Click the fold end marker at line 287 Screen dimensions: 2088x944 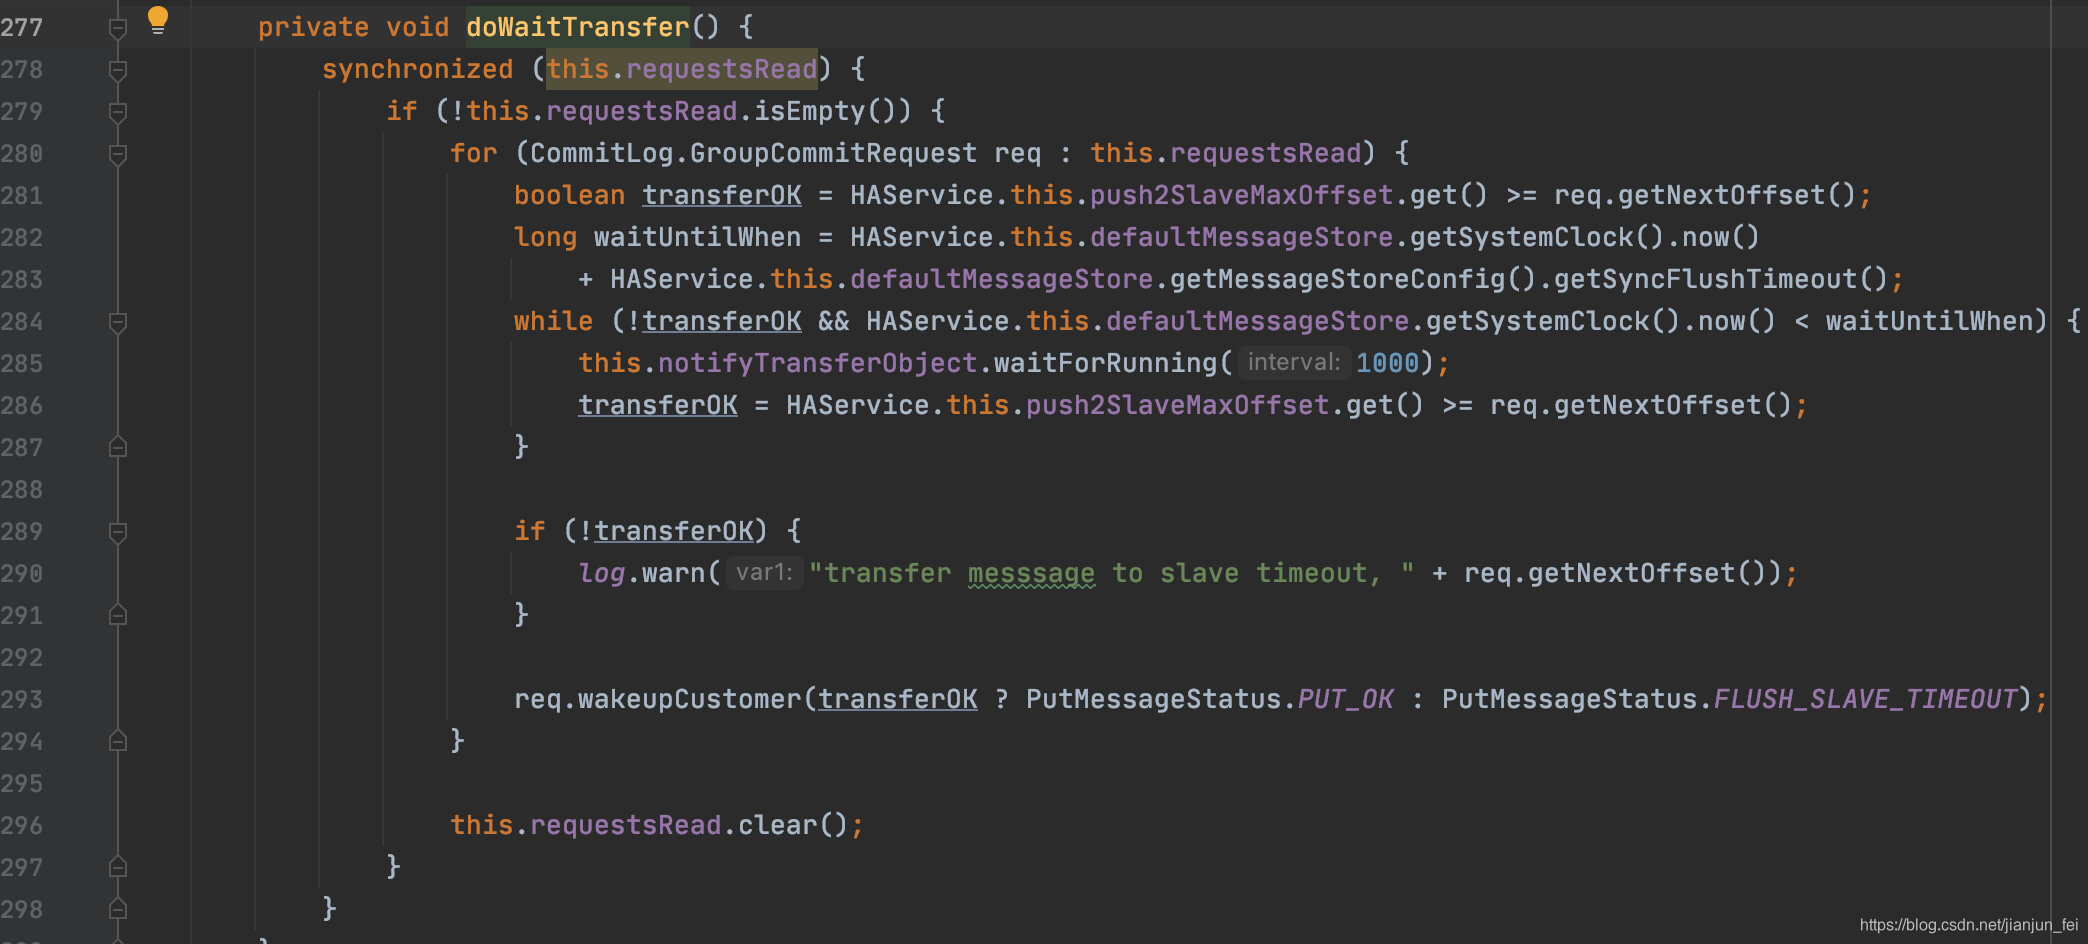point(118,447)
